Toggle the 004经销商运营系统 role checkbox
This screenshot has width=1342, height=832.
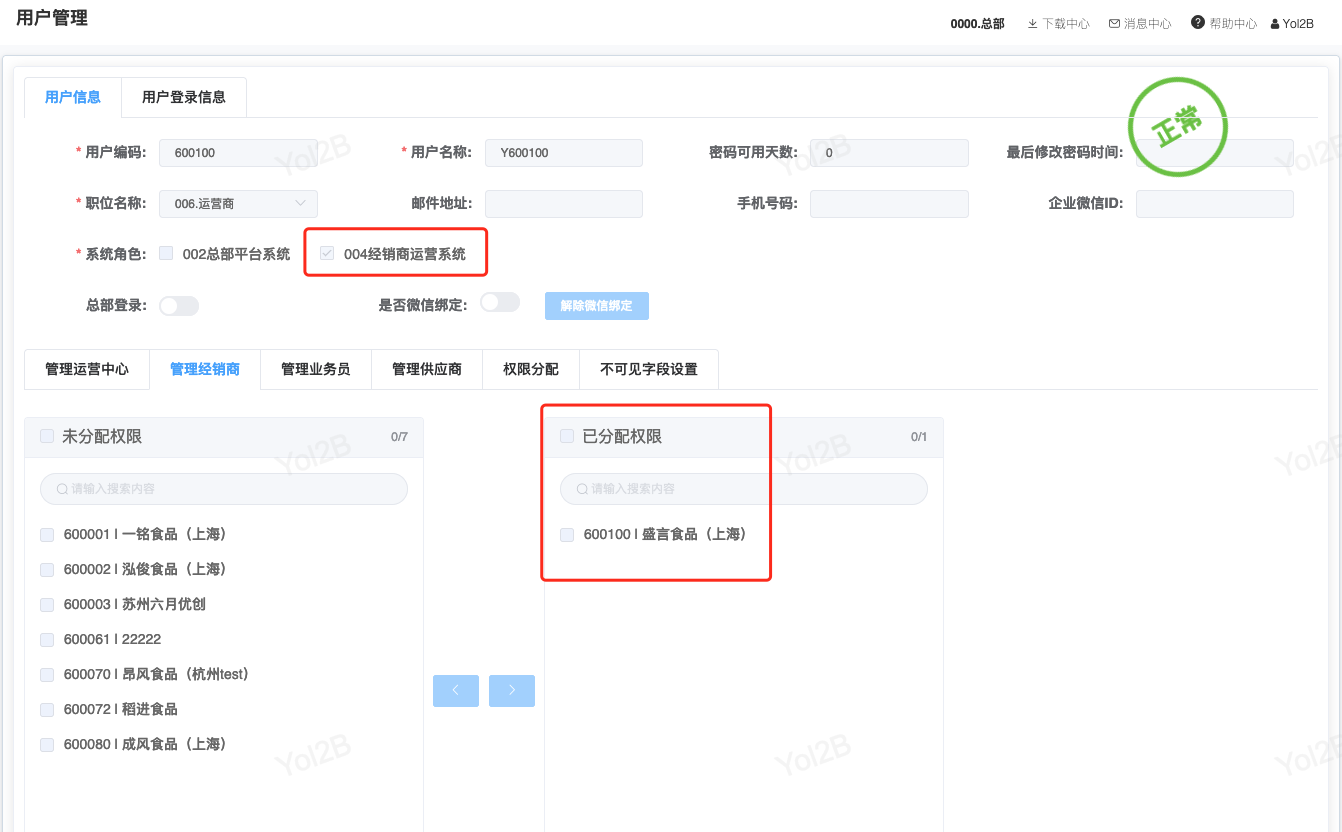coord(327,254)
